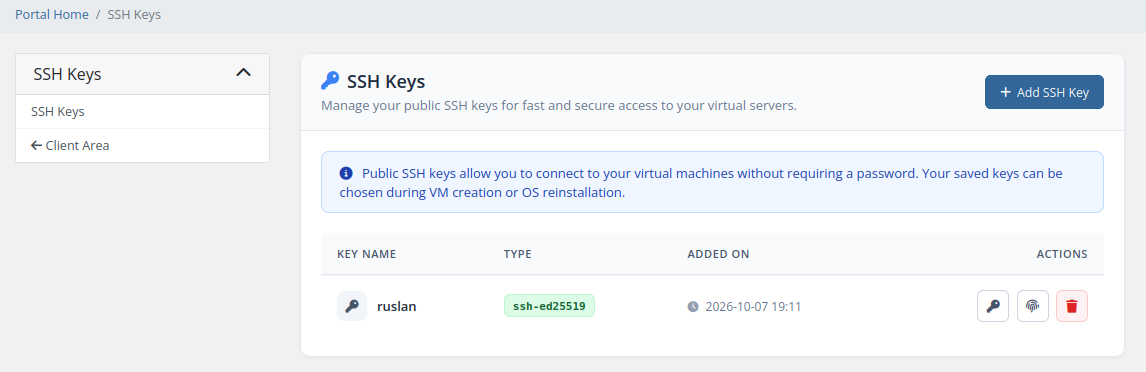The height and width of the screenshot is (372, 1146).
Task: Select the ssh-ed25519 type badge
Action: click(x=550, y=305)
